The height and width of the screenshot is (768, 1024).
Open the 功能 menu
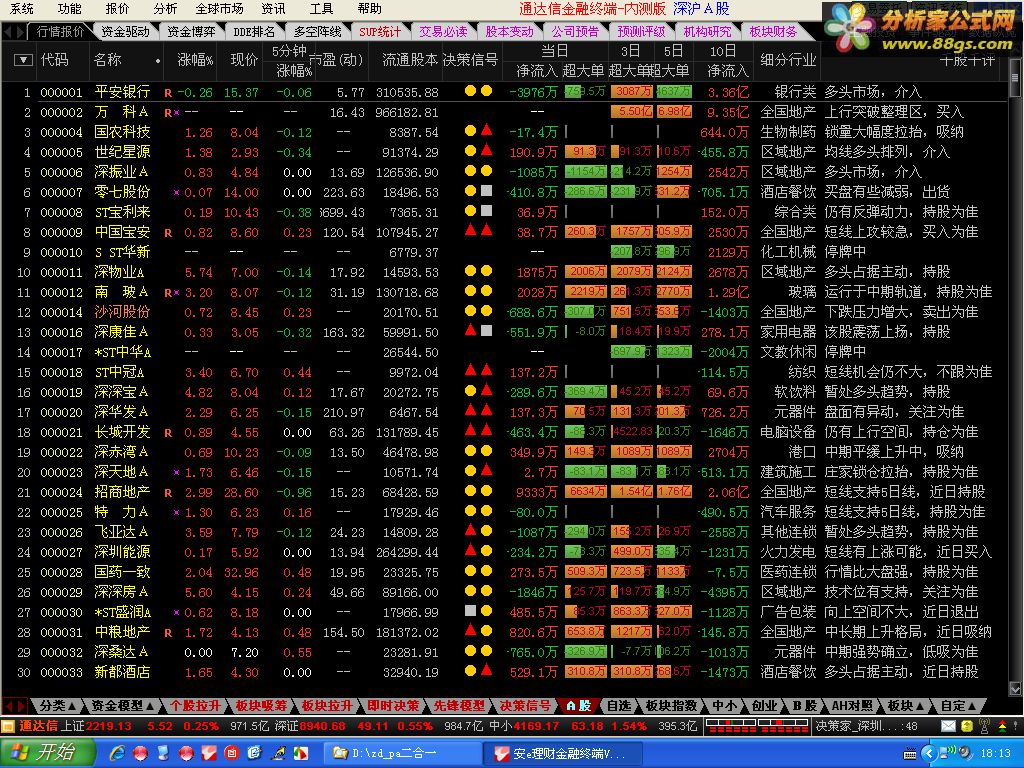coord(69,9)
